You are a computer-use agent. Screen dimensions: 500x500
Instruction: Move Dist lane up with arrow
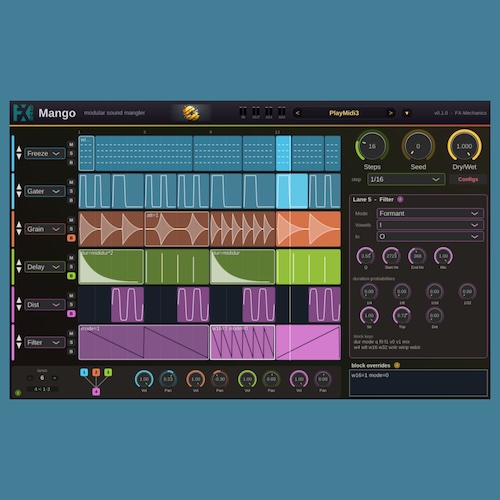point(19,300)
